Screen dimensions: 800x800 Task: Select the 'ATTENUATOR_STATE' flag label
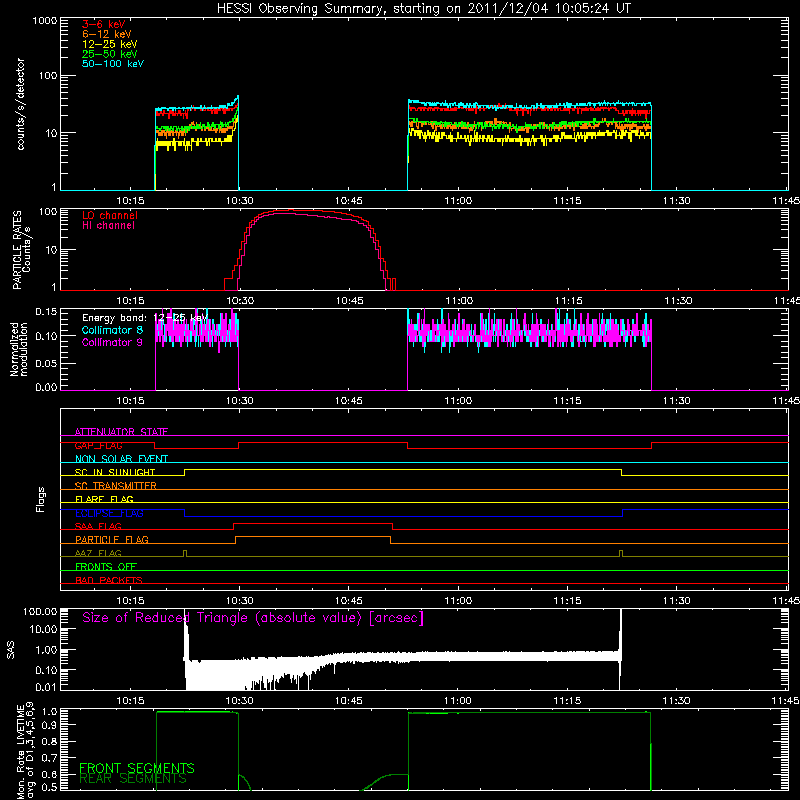click(x=121, y=432)
